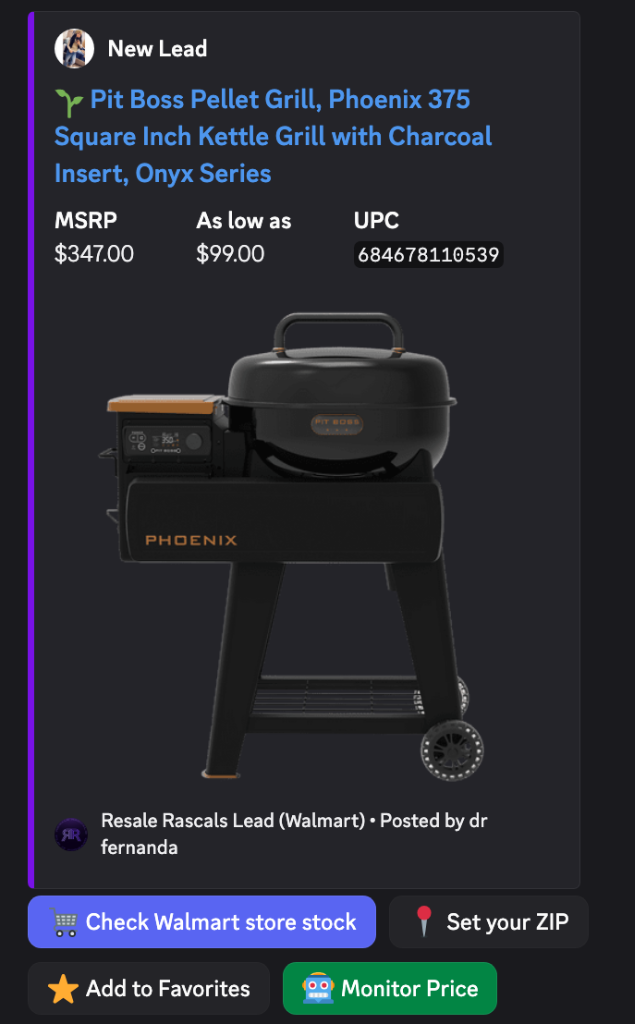Click the Resale Rascals footer logo
The width and height of the screenshot is (635, 1024).
pyautogui.click(x=71, y=834)
